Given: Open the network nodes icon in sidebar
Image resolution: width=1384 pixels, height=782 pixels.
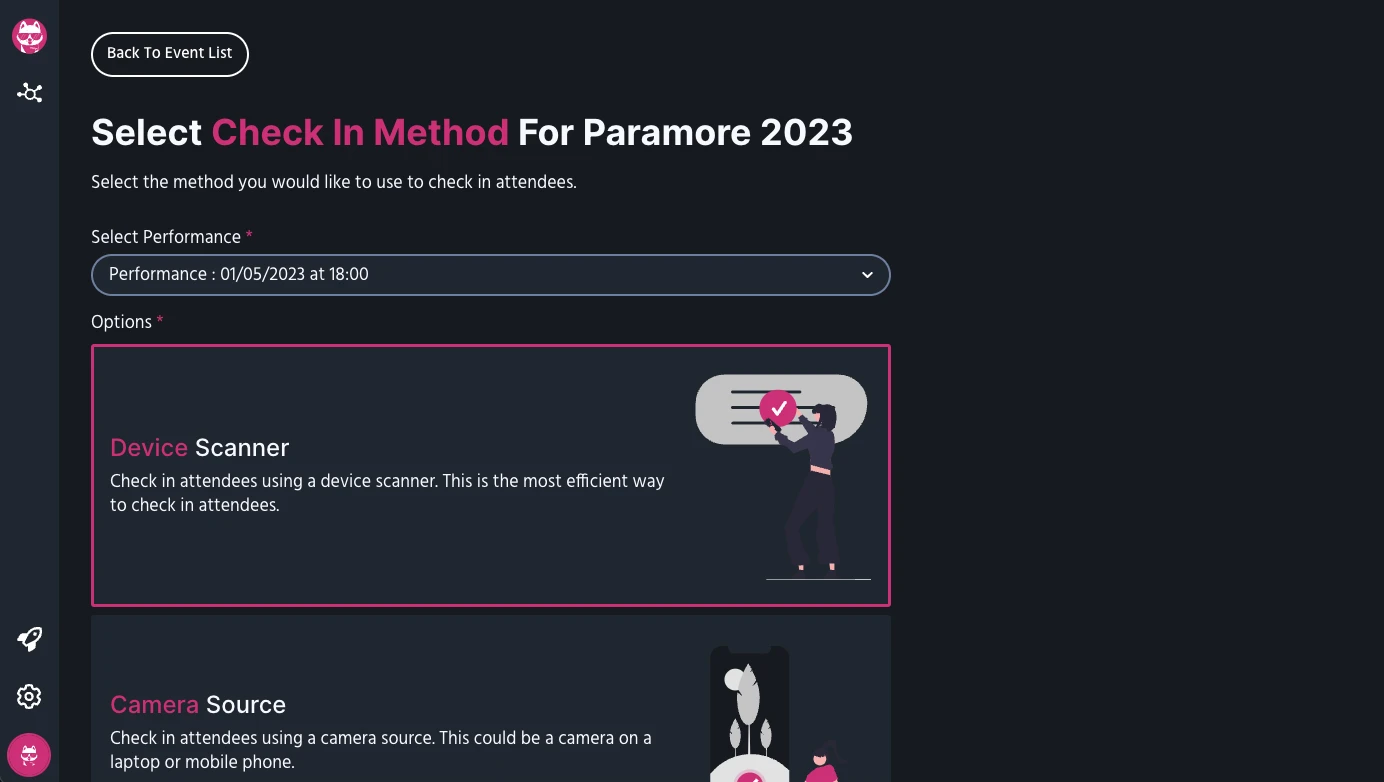Looking at the screenshot, I should [29, 93].
